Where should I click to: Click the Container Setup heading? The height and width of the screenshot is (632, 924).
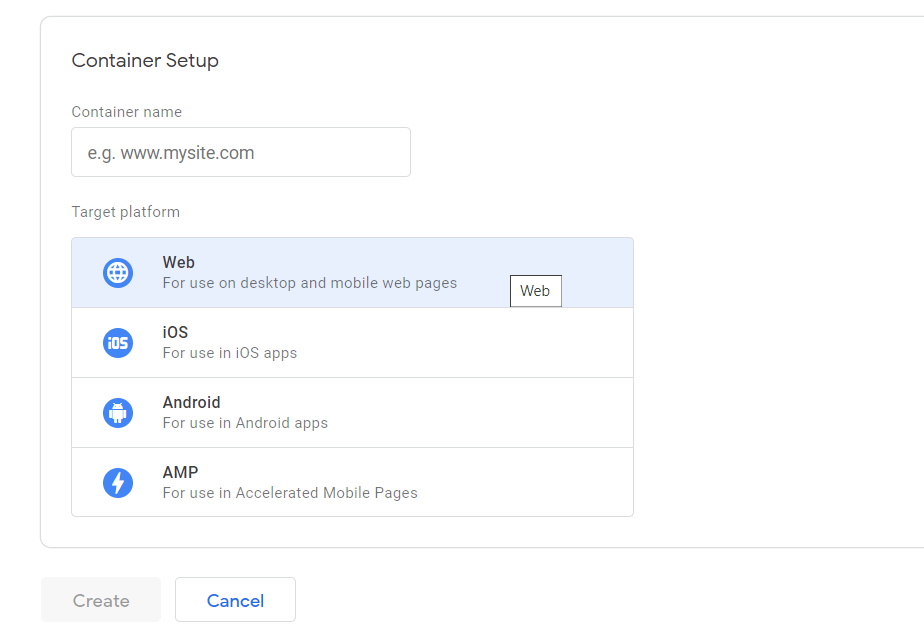coord(145,61)
